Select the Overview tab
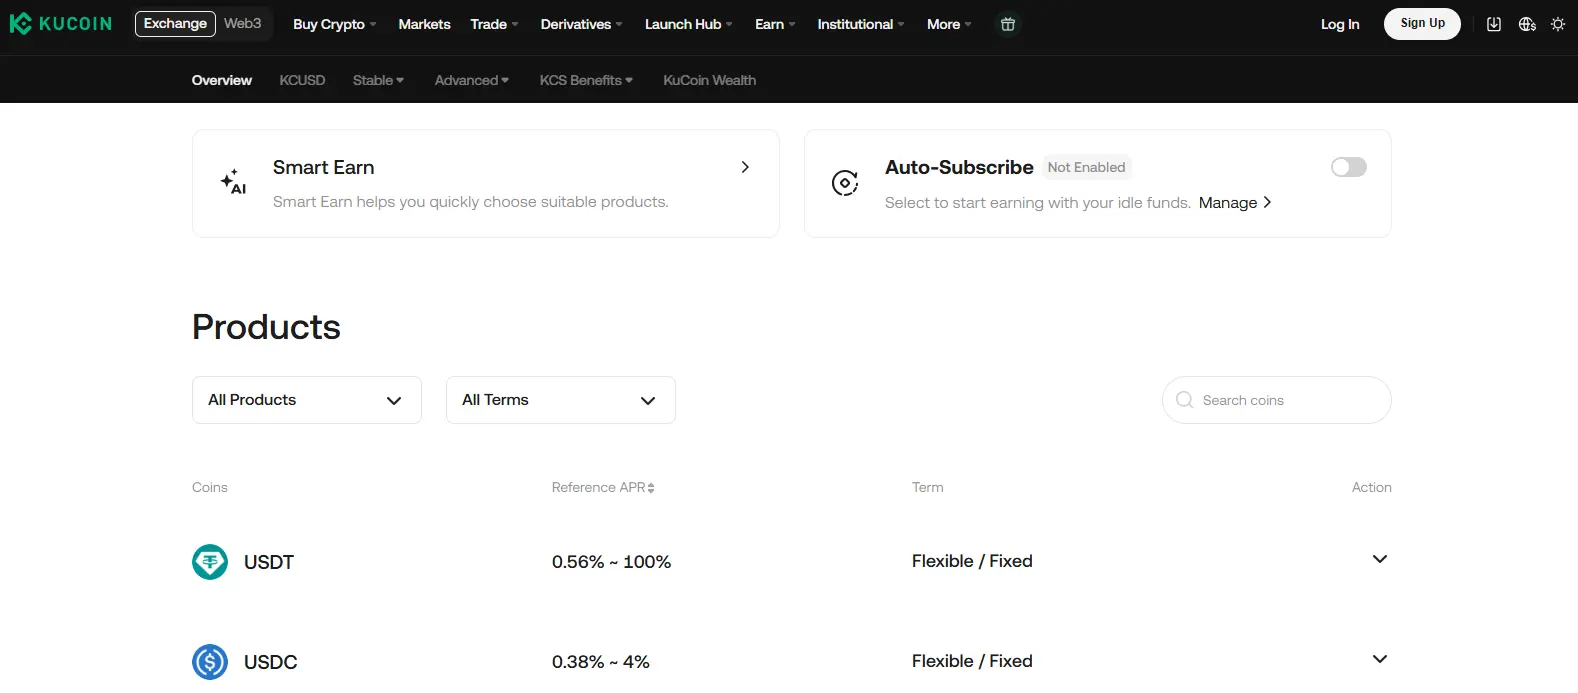This screenshot has height=693, width=1578. click(222, 80)
